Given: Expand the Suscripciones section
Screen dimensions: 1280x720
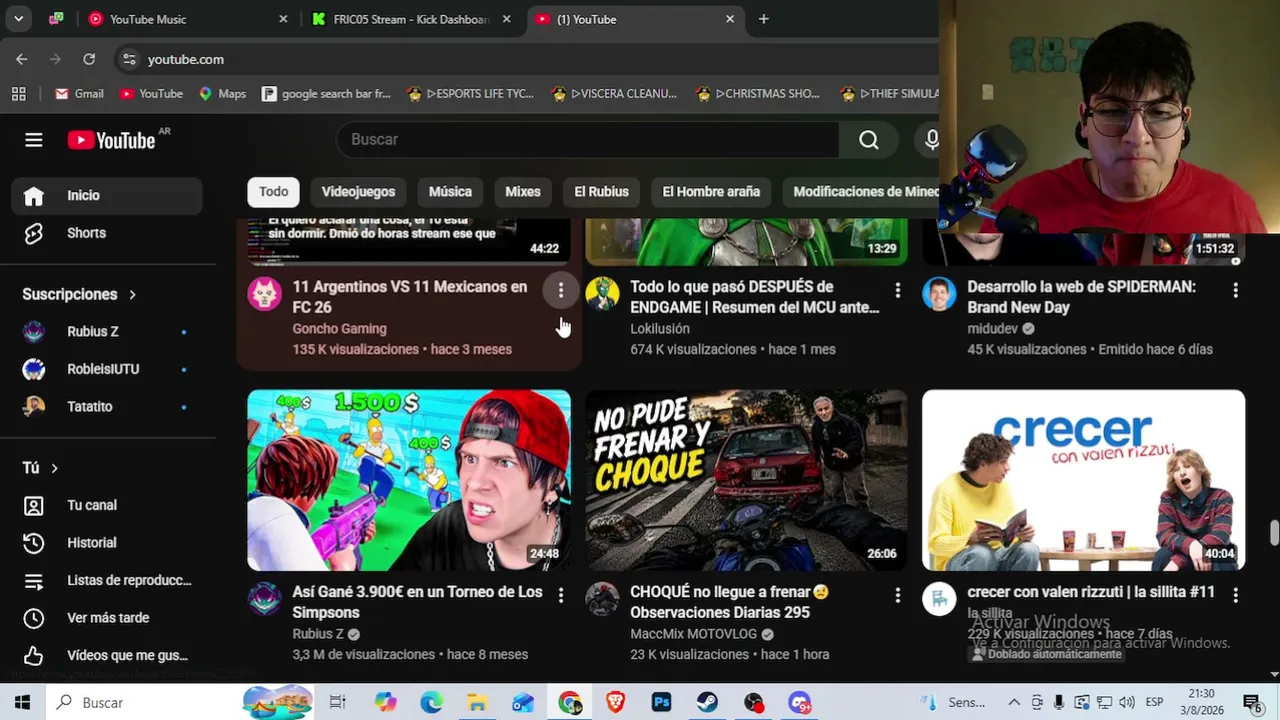Looking at the screenshot, I should (x=79, y=294).
